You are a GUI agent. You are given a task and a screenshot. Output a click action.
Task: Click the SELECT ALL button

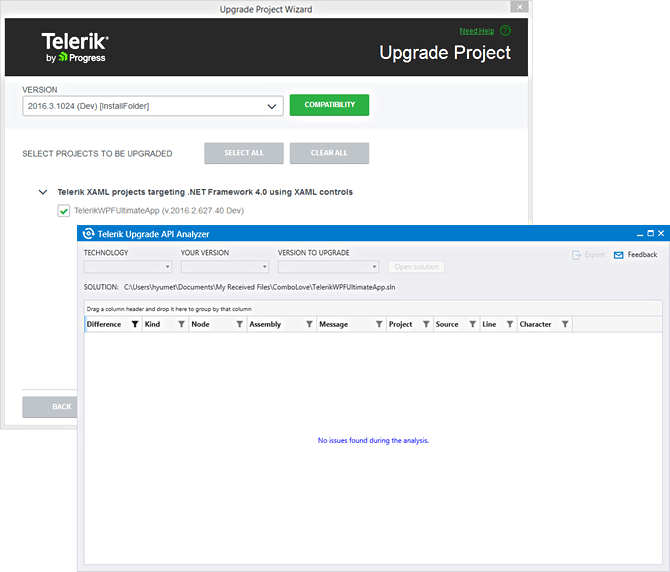coord(244,153)
